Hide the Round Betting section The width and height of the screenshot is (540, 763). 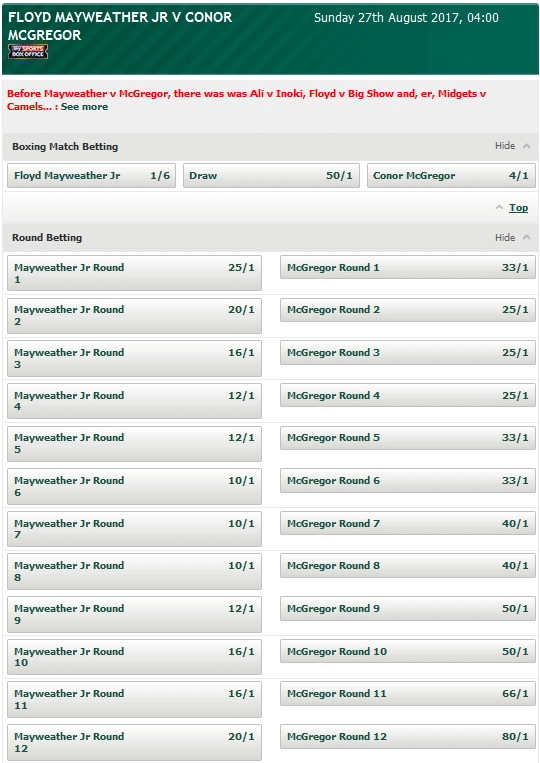[512, 237]
